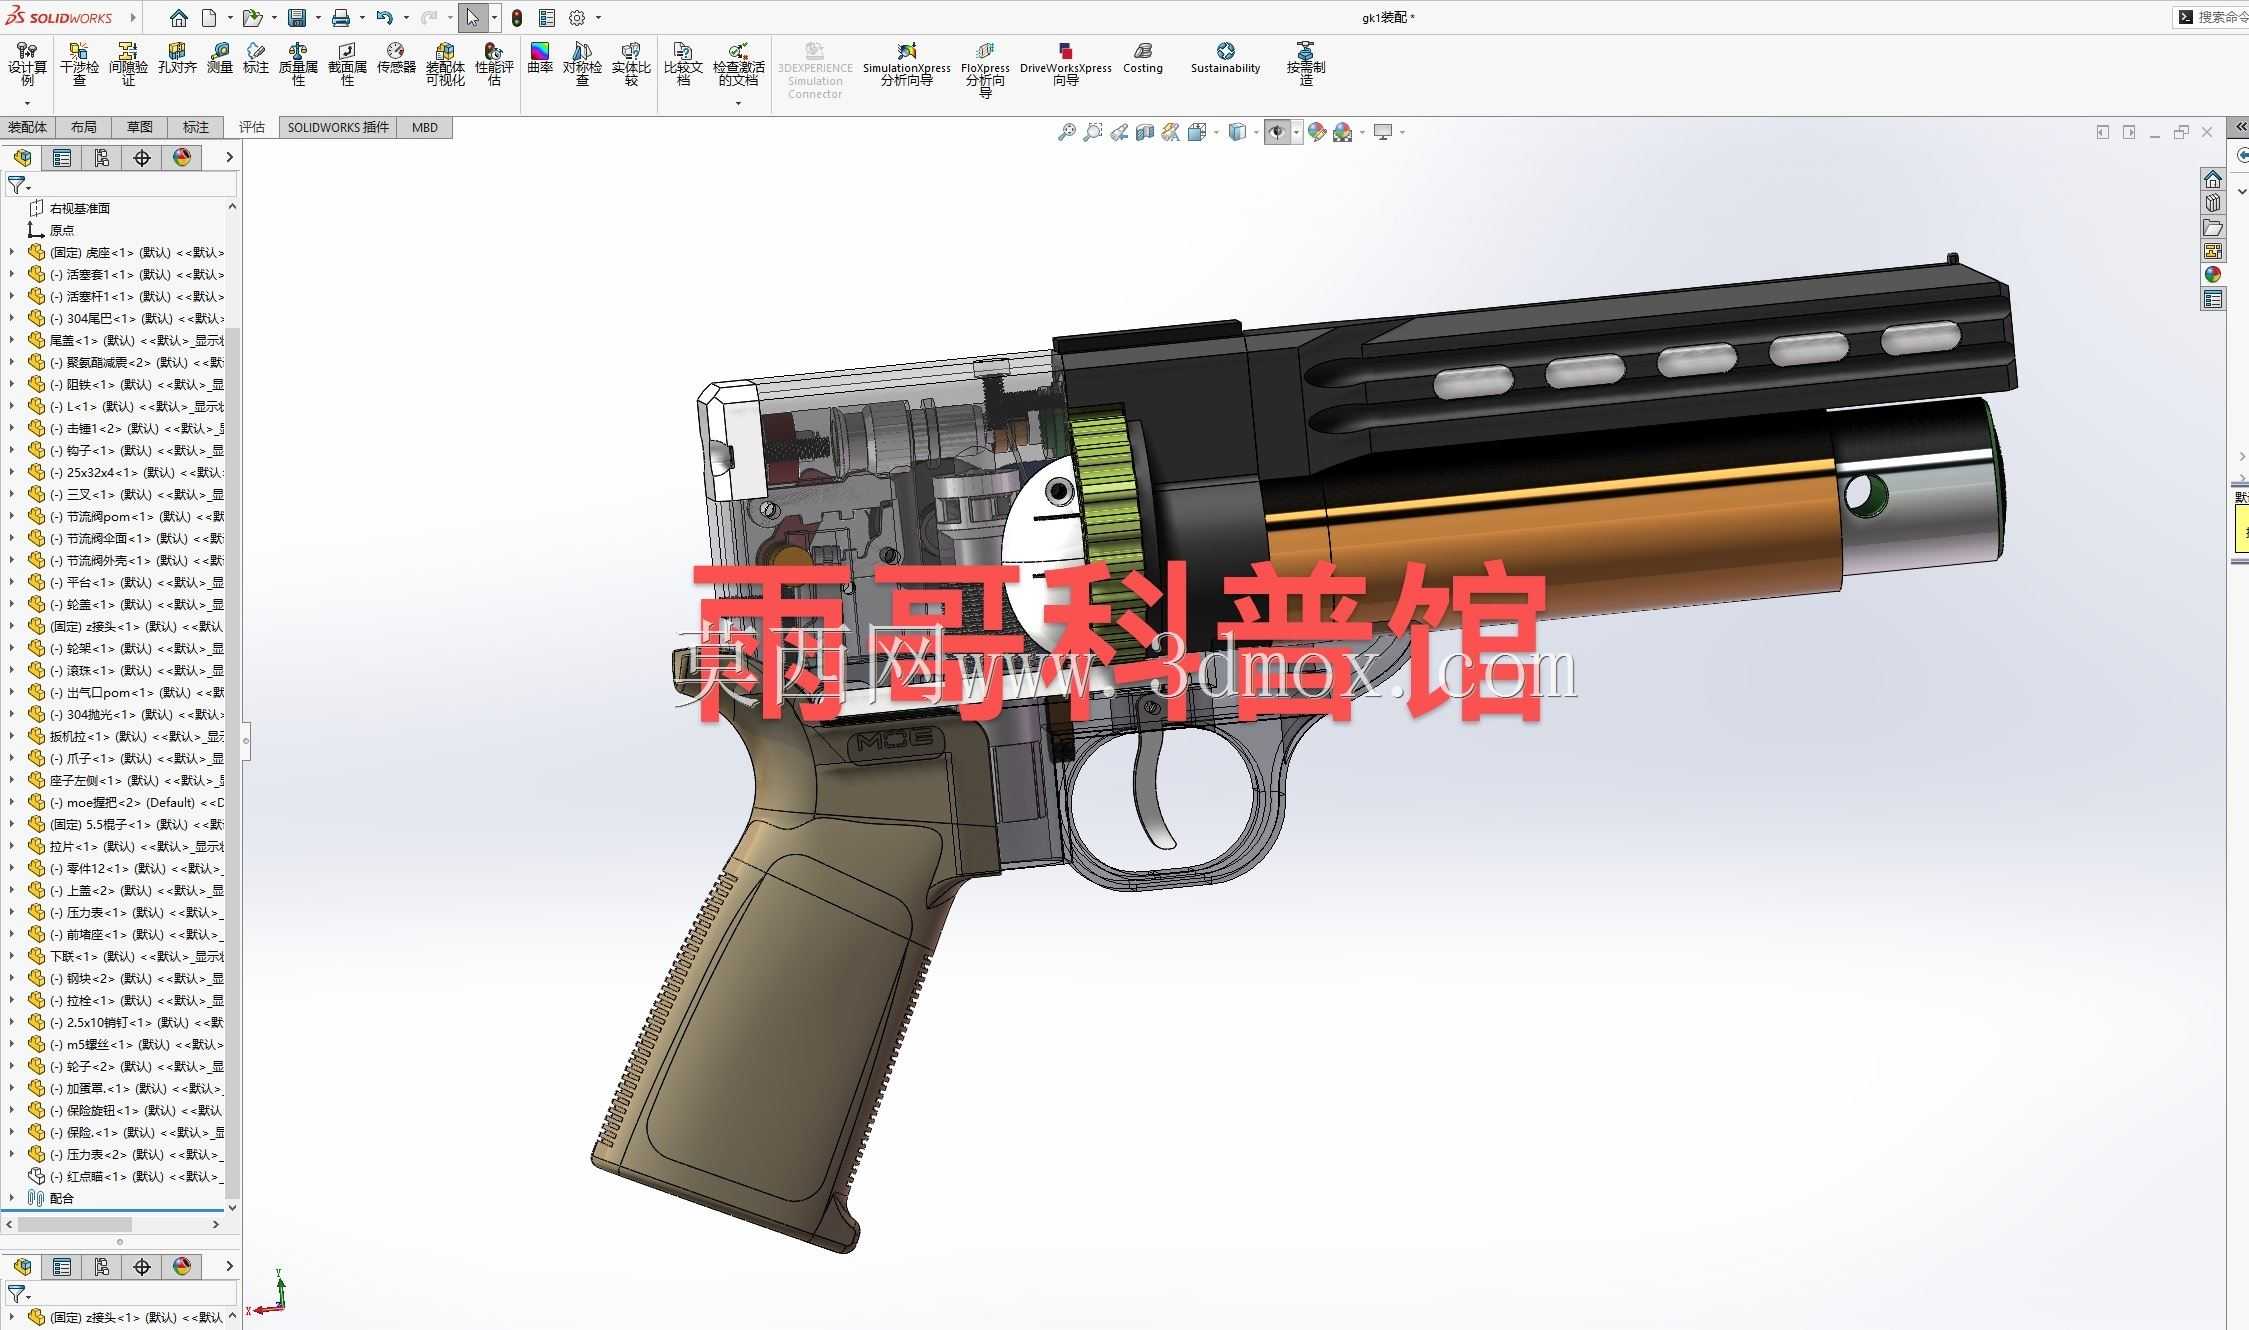Click the Rebuild traffic light icon
Image resolution: width=2249 pixels, height=1330 pixels.
[517, 18]
